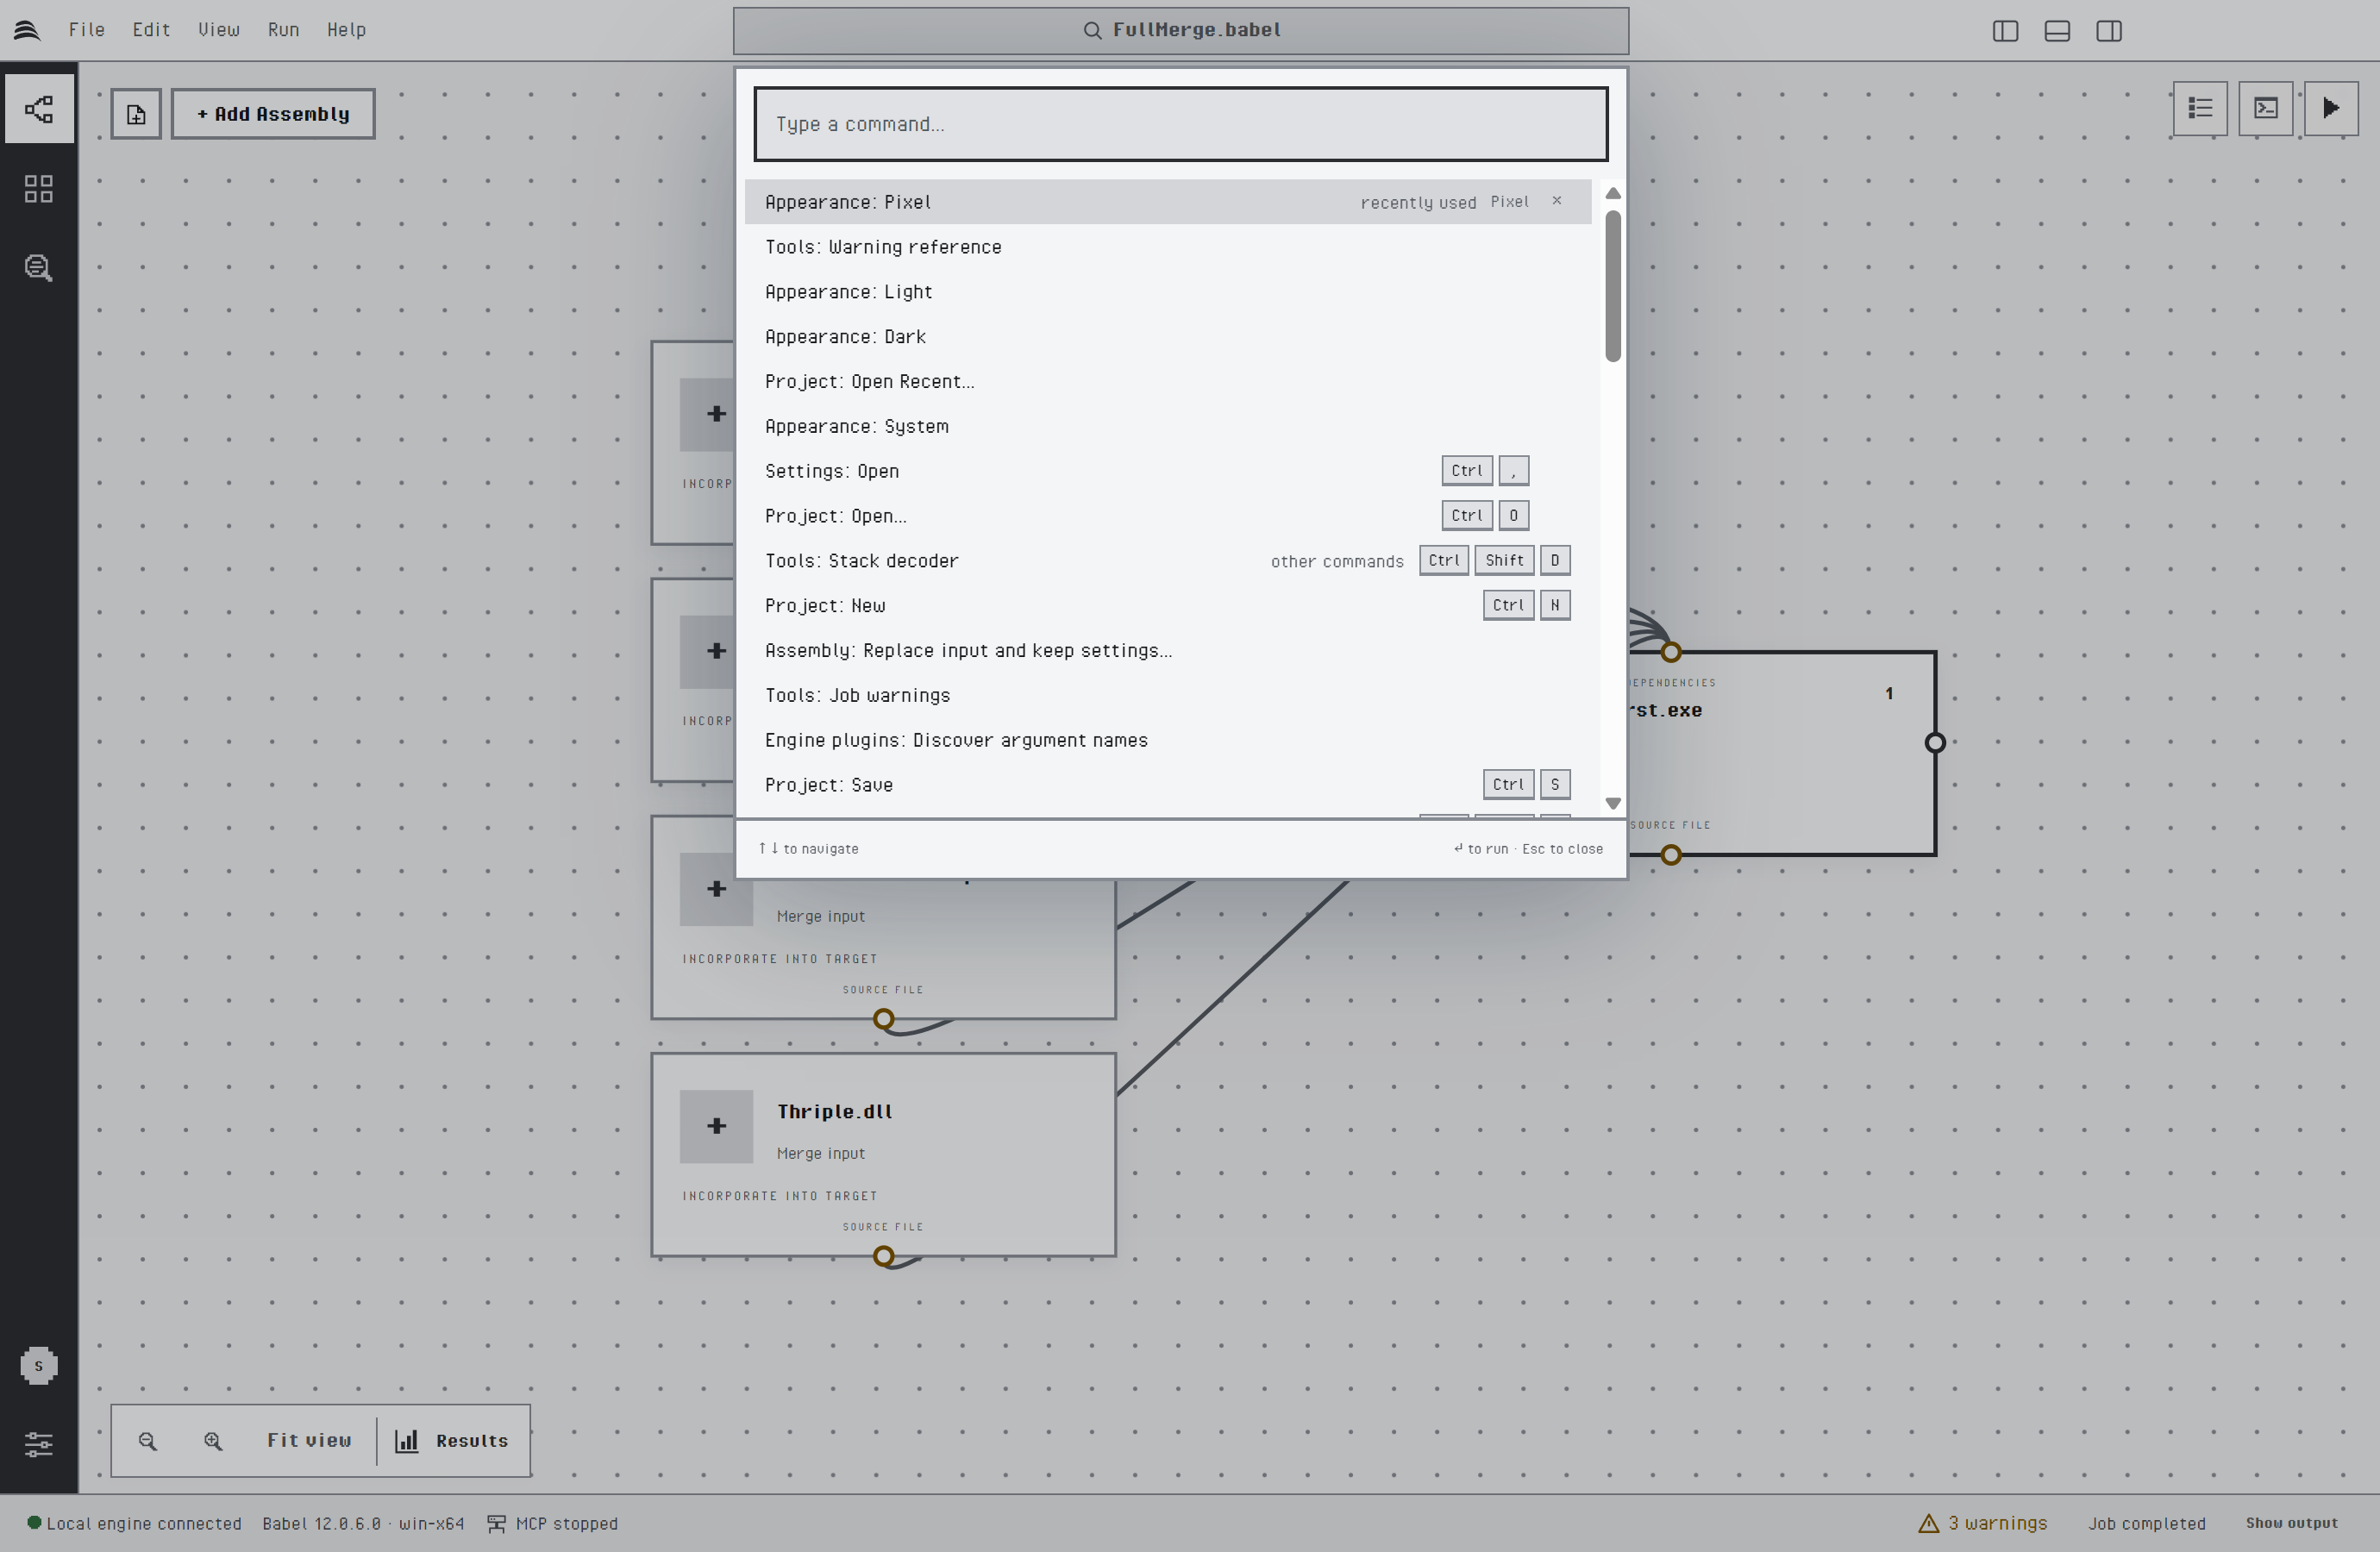Toggle the right panel layout icon
This screenshot has height=1552, width=2380.
point(2109,31)
